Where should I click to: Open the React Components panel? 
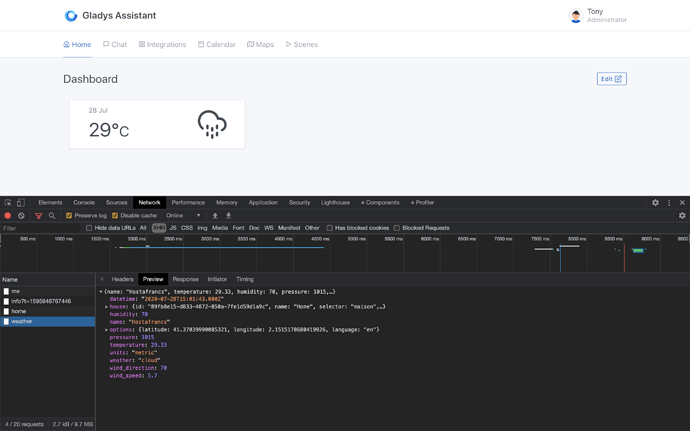coord(380,203)
